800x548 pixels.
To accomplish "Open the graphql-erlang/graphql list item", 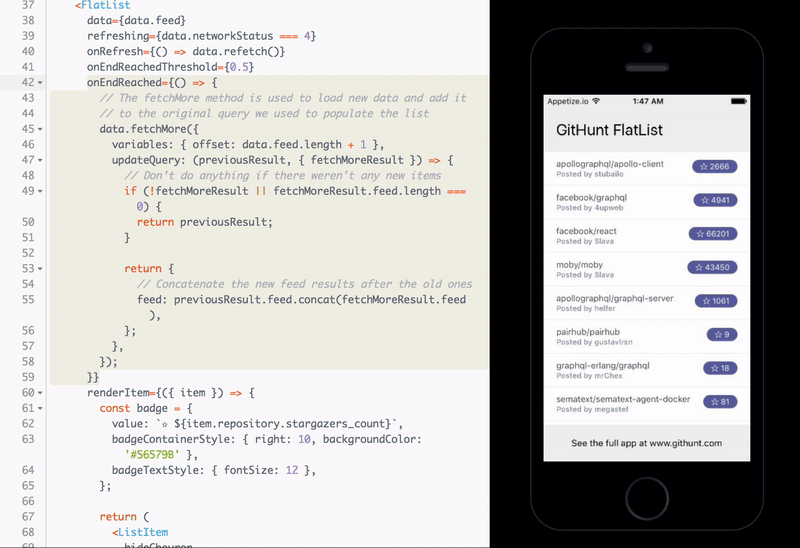I will [x=646, y=371].
